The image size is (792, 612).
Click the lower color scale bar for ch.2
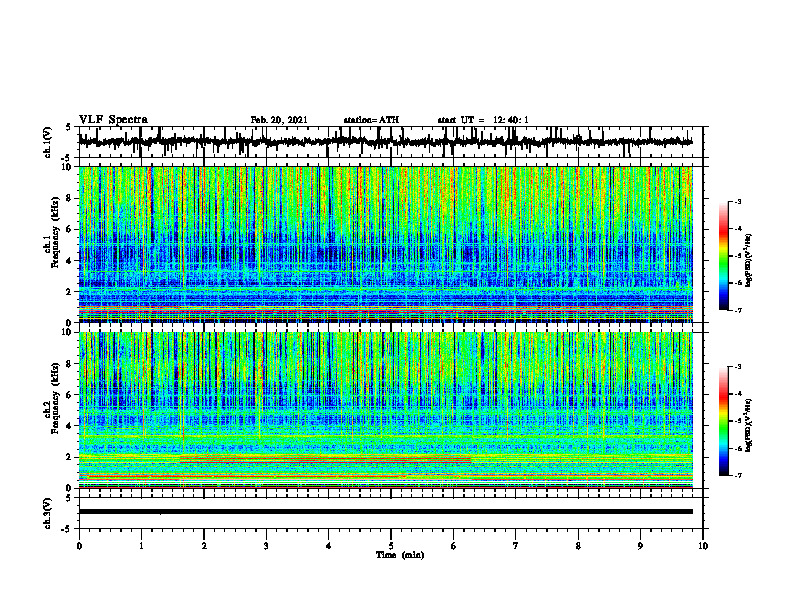(724, 421)
